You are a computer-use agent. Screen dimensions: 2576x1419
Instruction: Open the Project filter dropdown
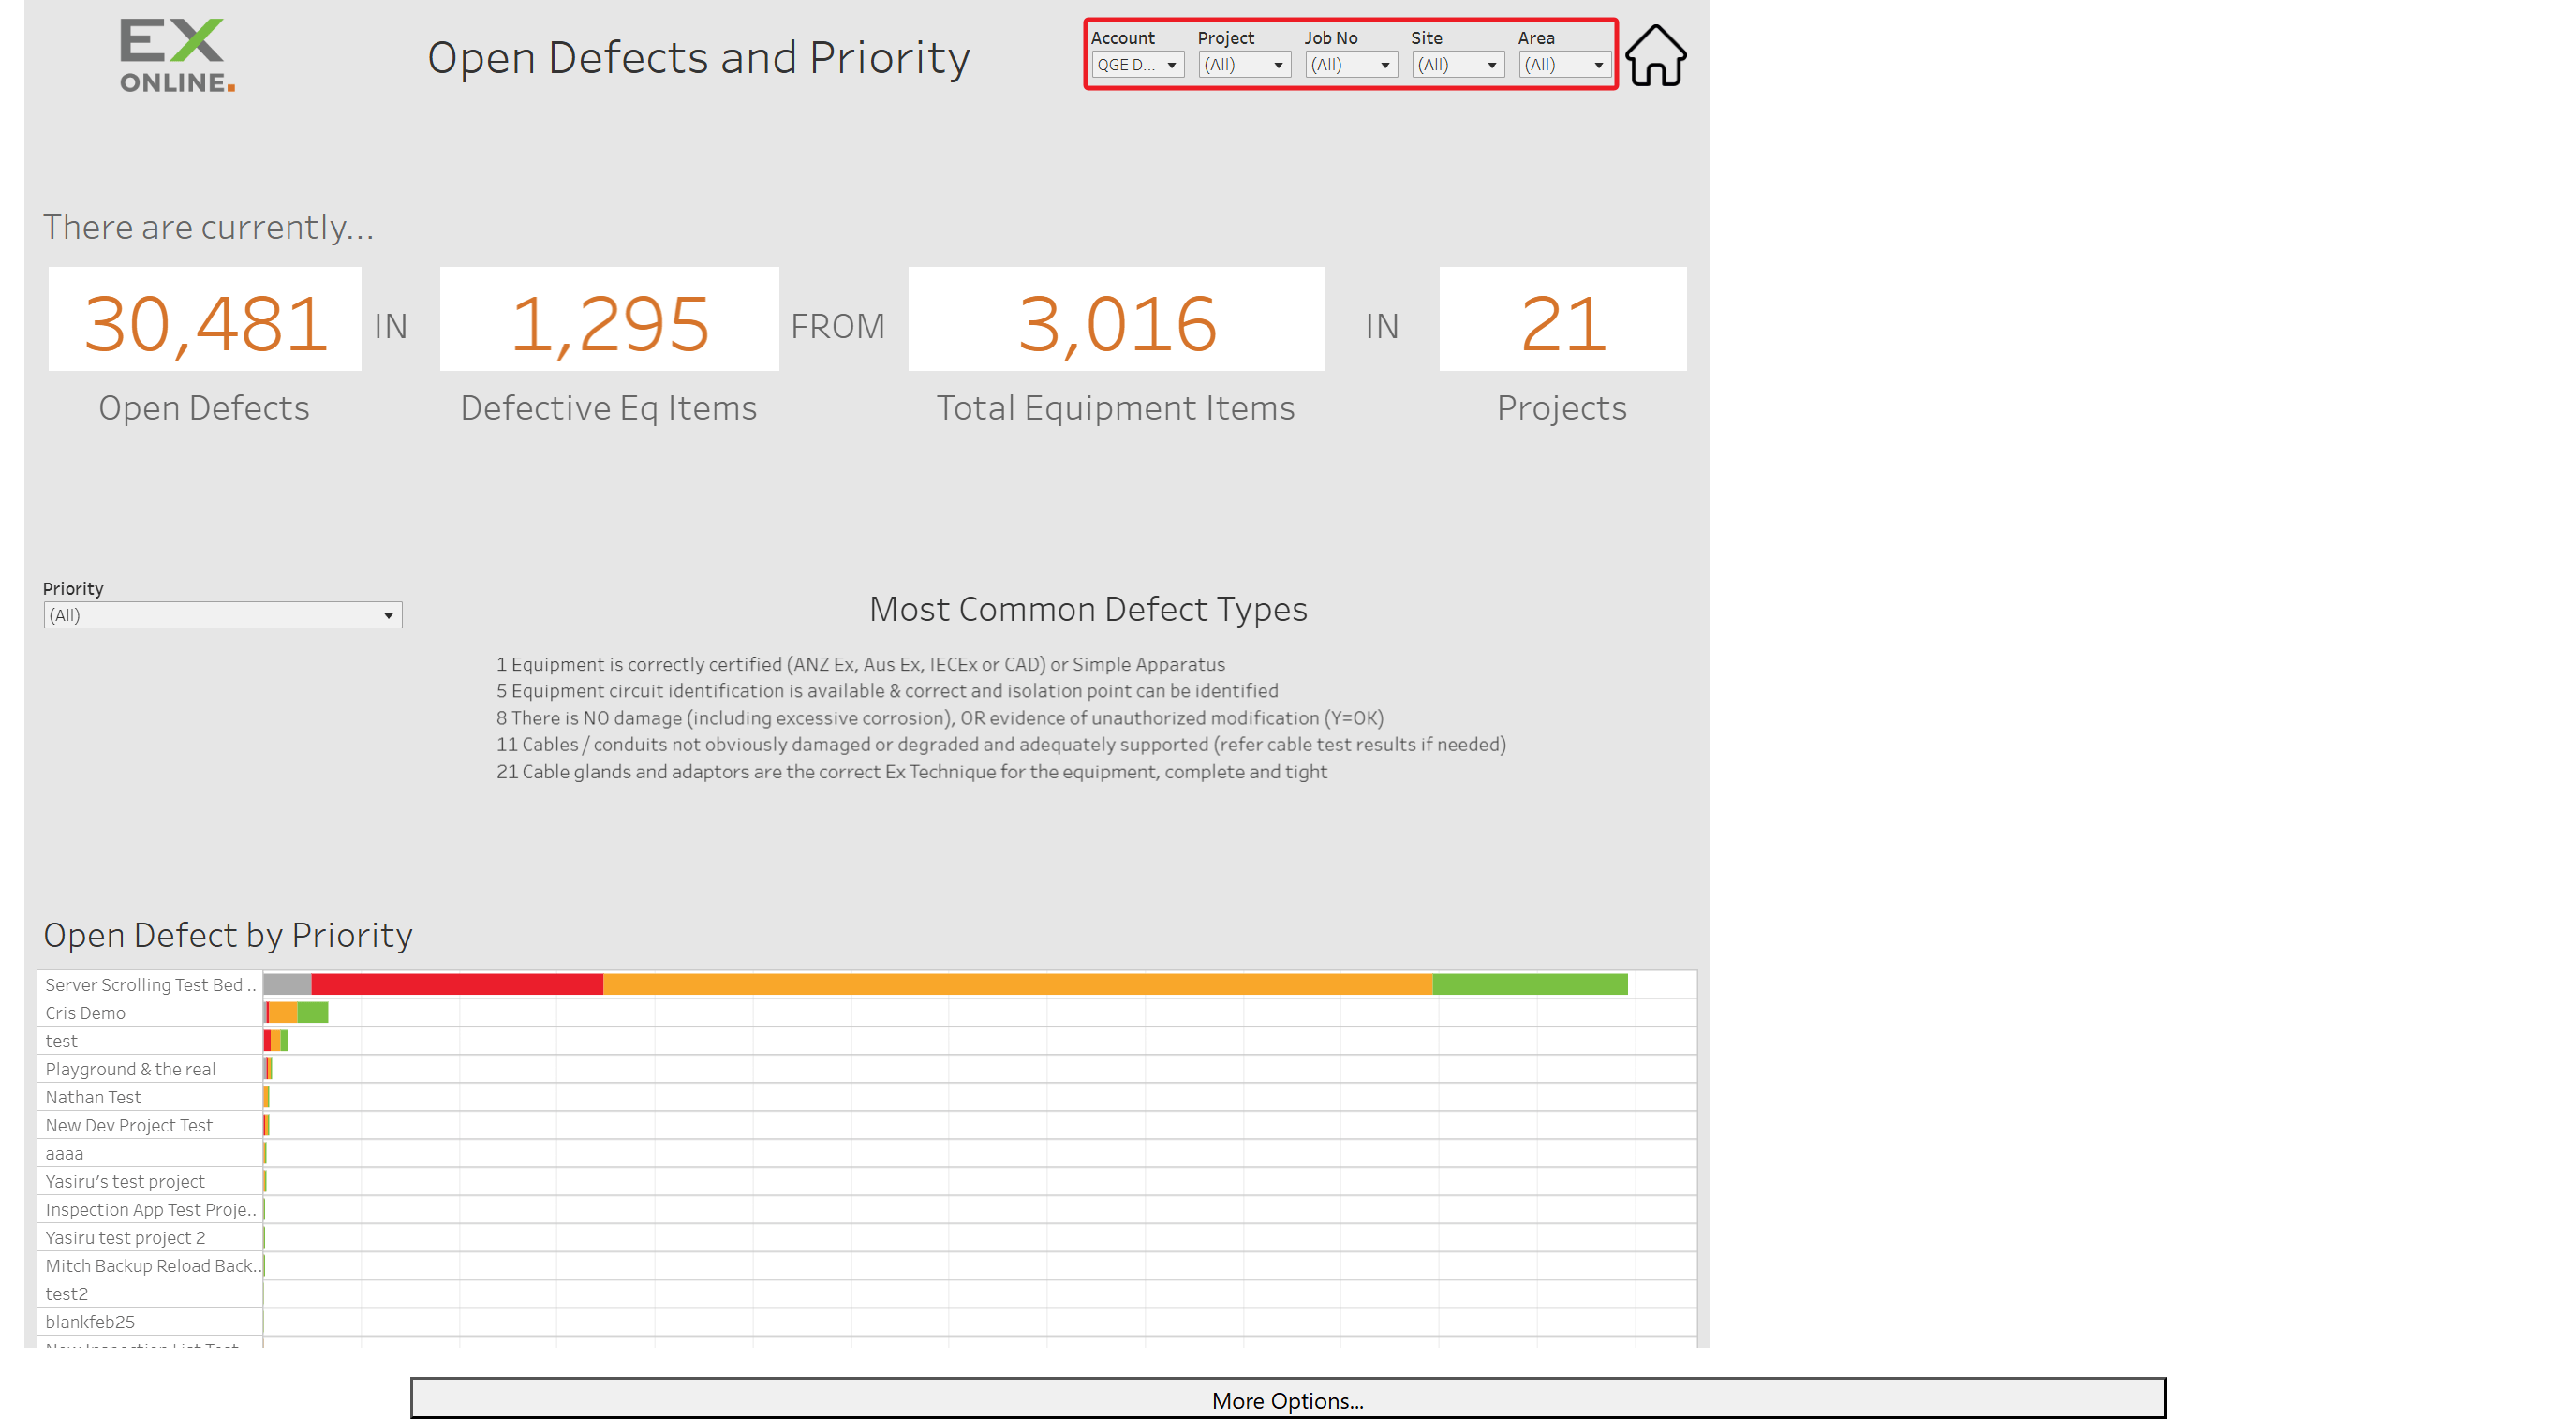pos(1244,65)
